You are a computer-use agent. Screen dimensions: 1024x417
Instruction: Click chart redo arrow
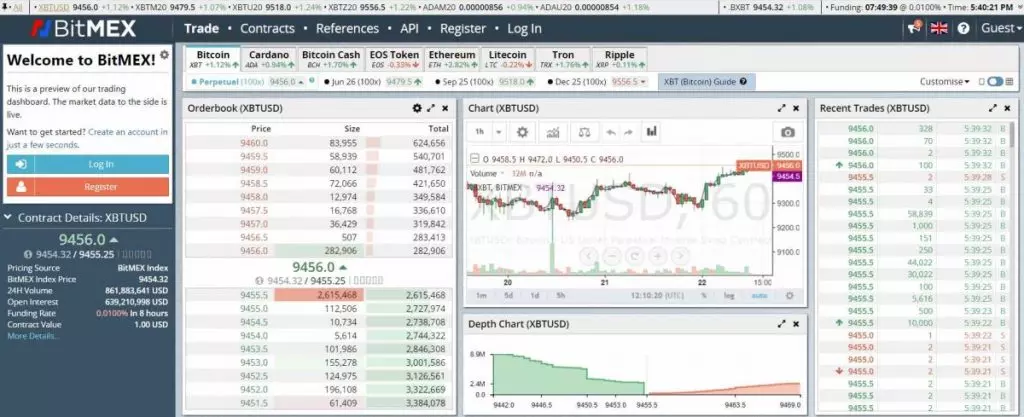(628, 132)
